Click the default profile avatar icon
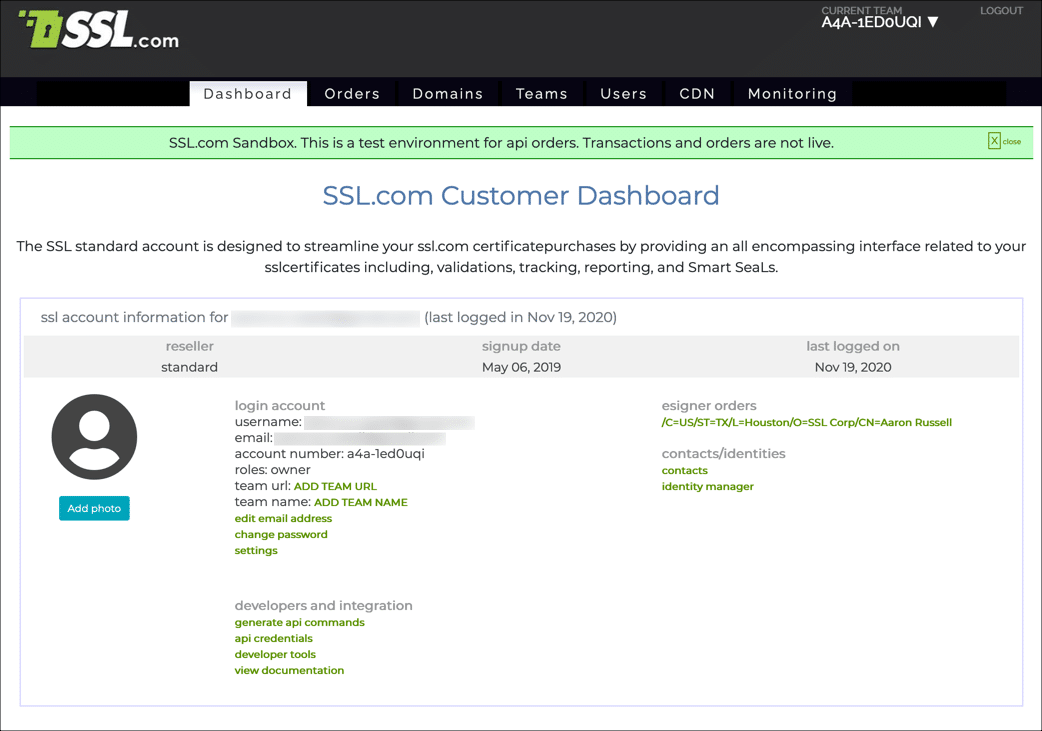1042x731 pixels. 94,437
